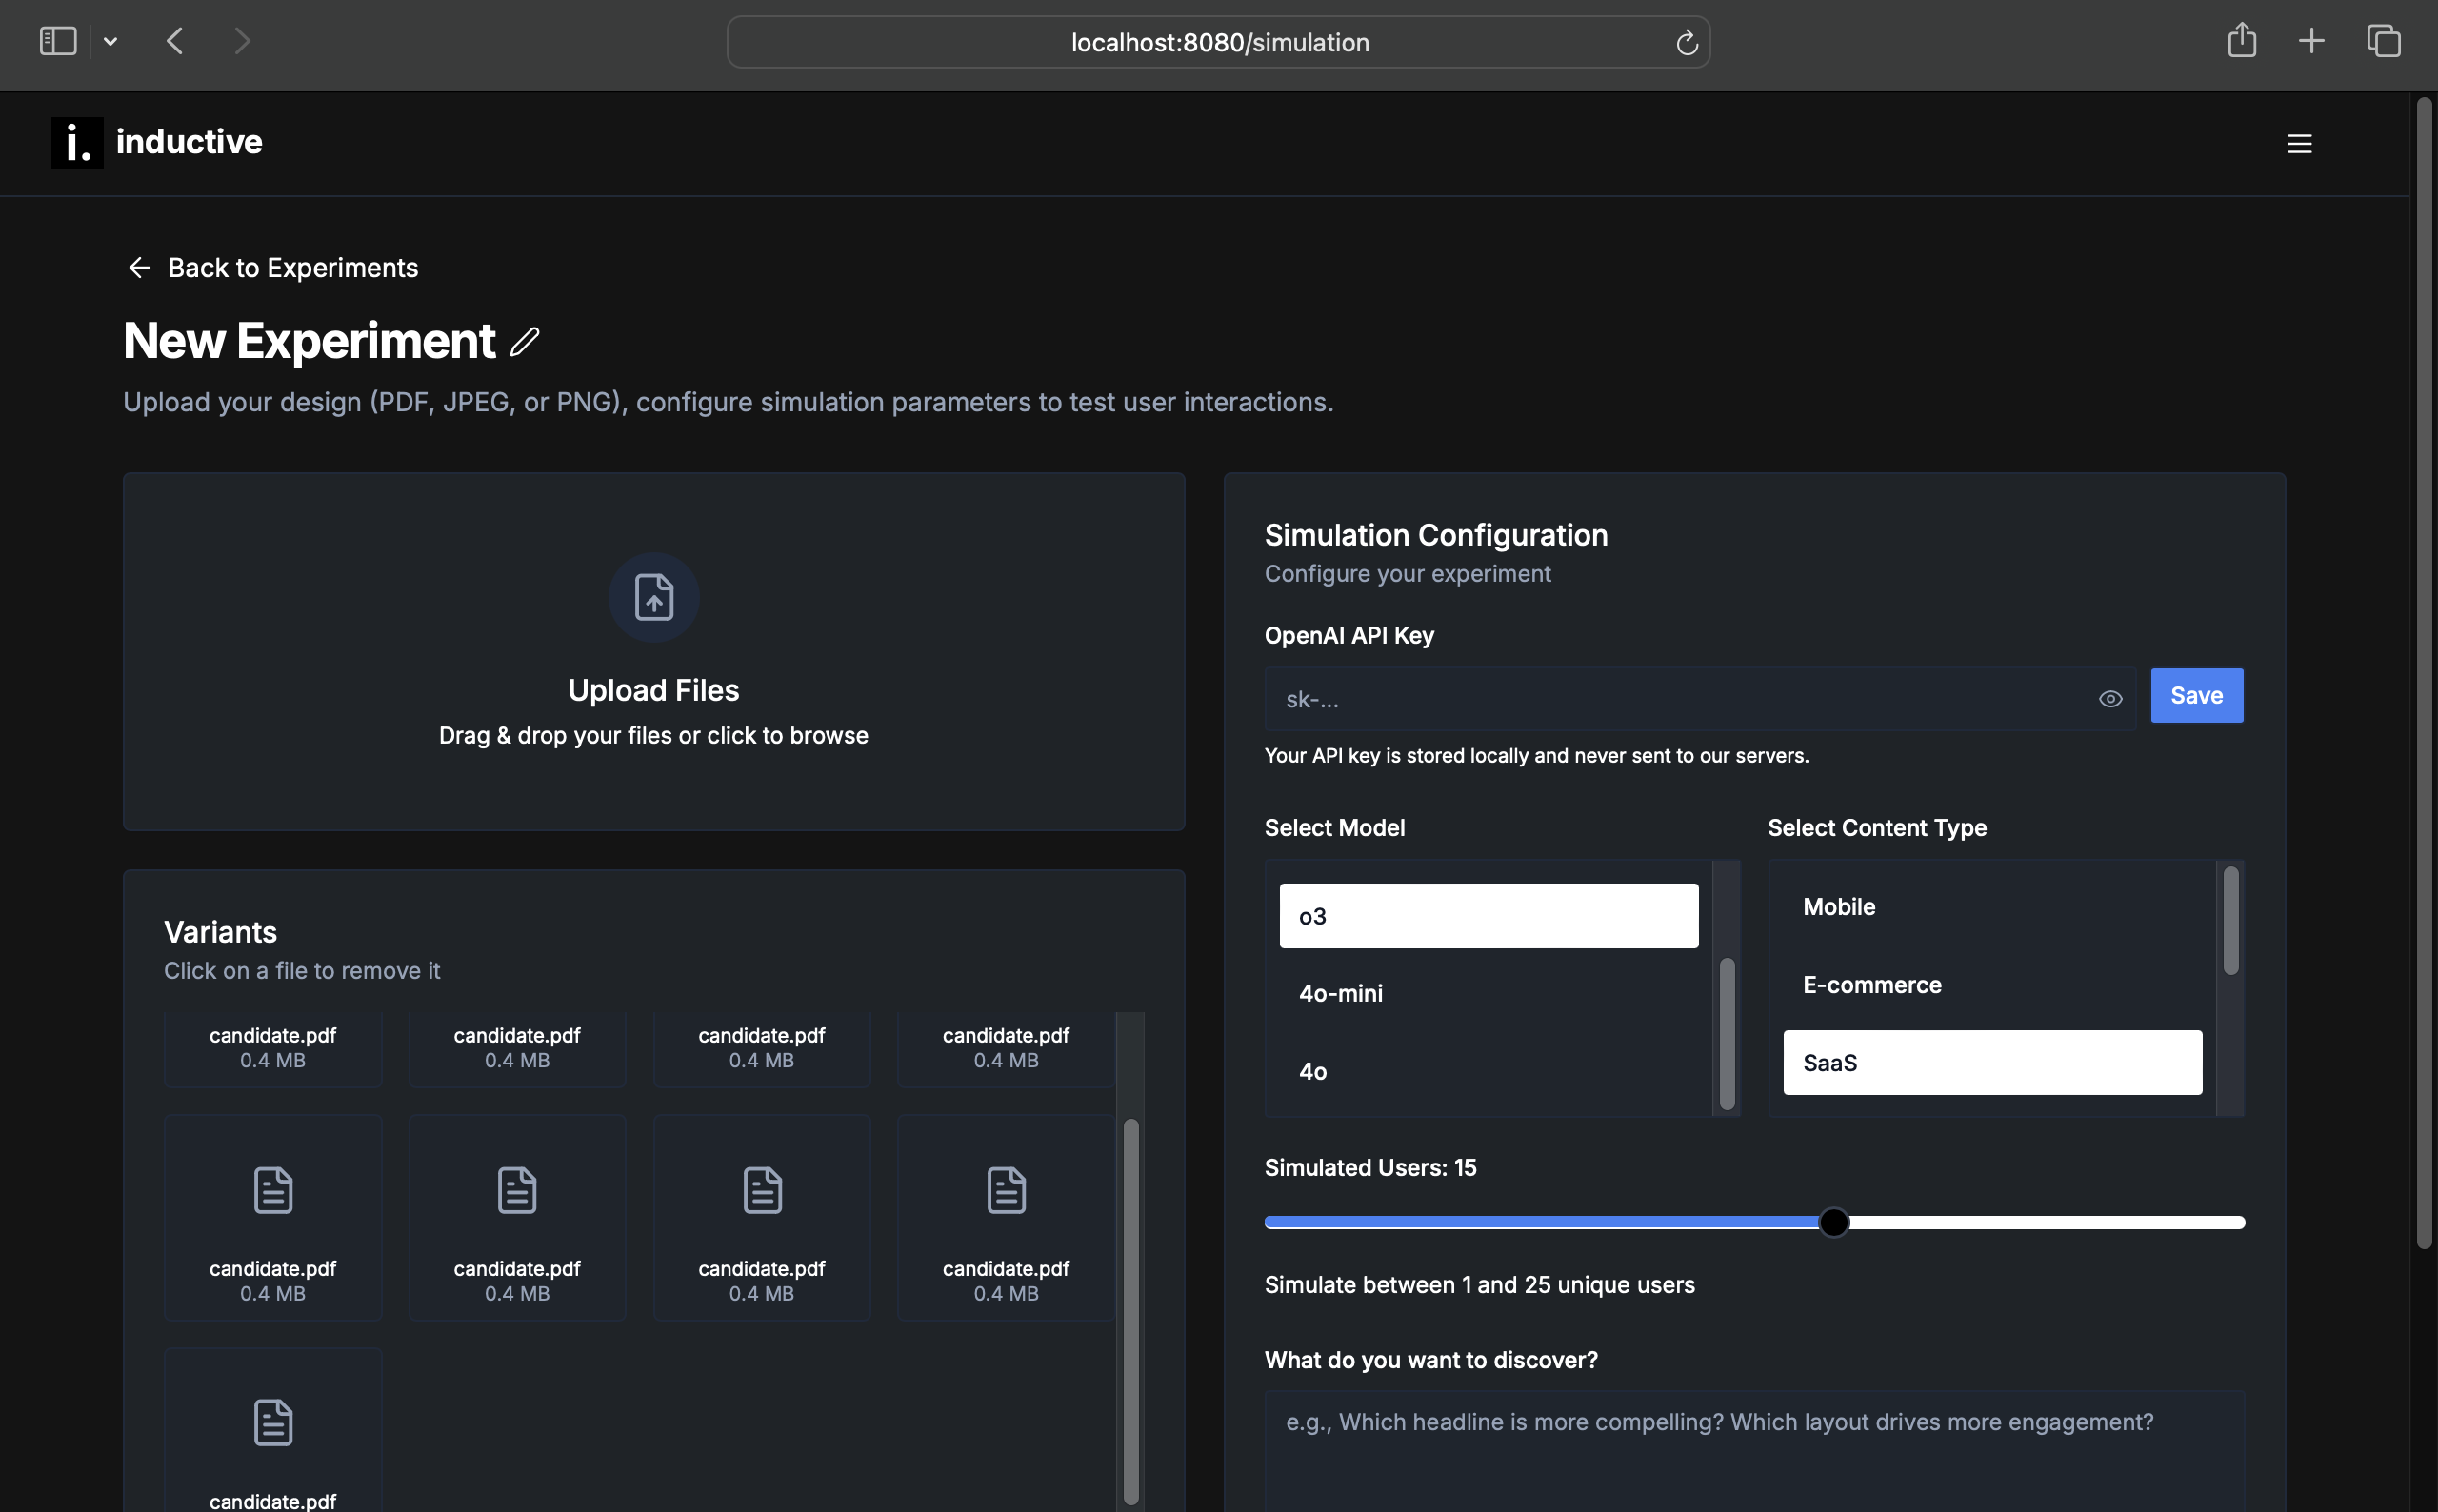Choose E-commerce from content type list
2438x1512 pixels.
[1871, 984]
